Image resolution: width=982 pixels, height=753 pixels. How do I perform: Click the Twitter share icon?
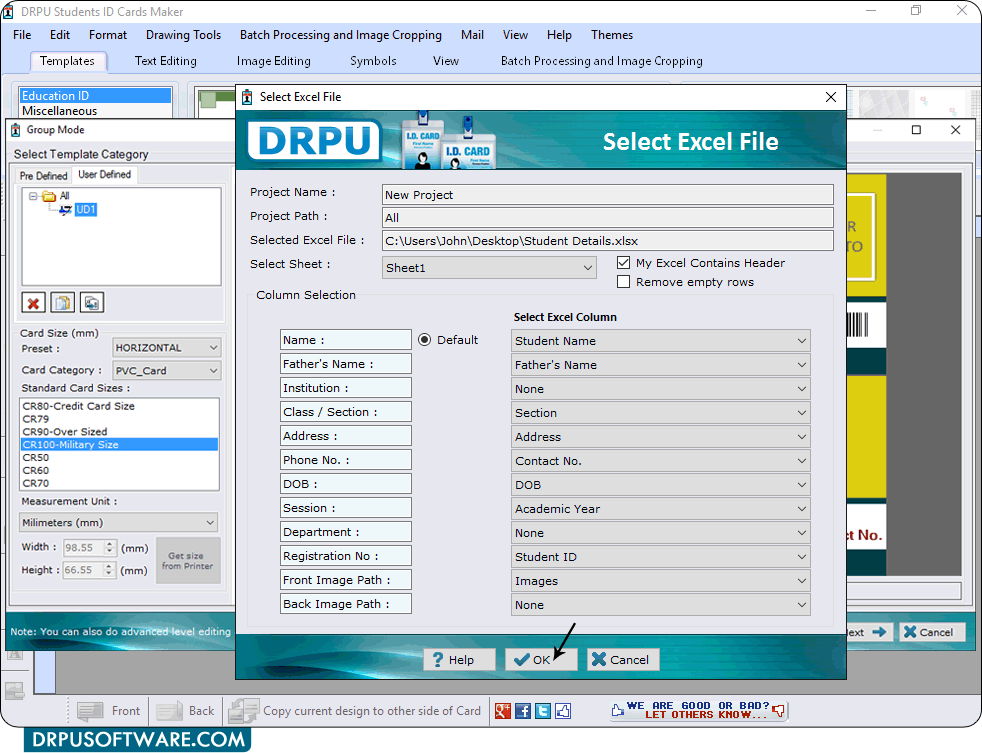point(542,710)
